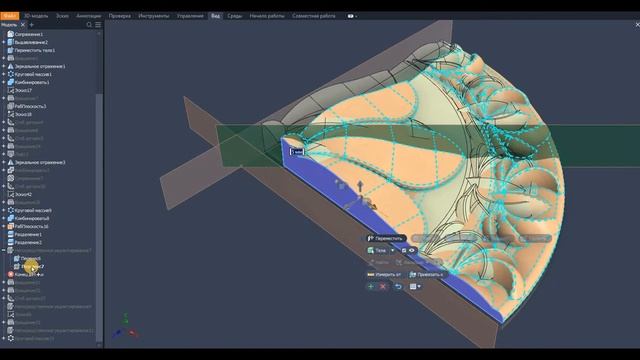Click the Зеркальное отражение1 mirror icon
The width and height of the screenshot is (640, 360).
11,66
